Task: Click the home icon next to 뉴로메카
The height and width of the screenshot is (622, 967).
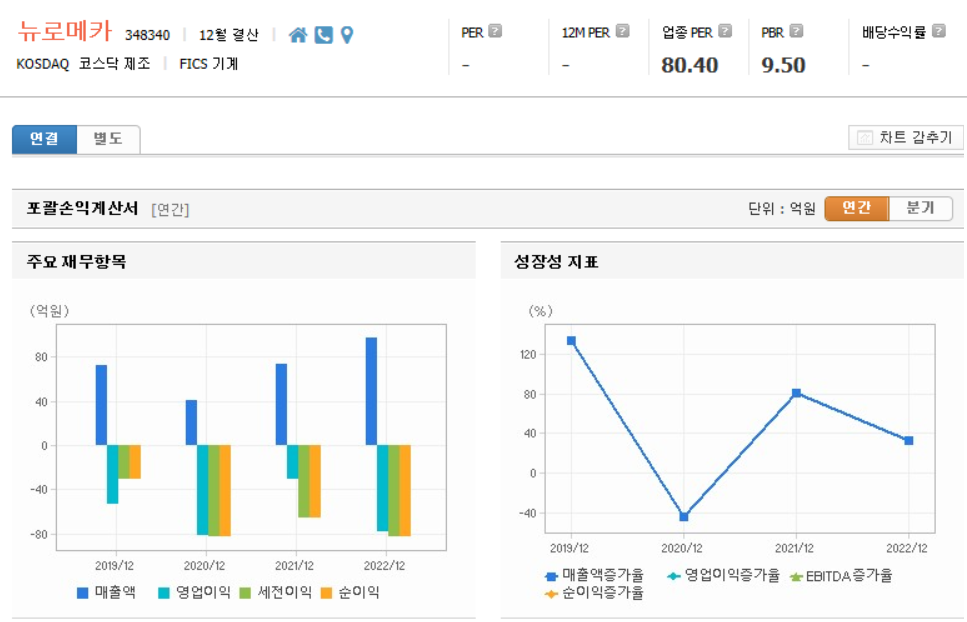Action: (297, 32)
